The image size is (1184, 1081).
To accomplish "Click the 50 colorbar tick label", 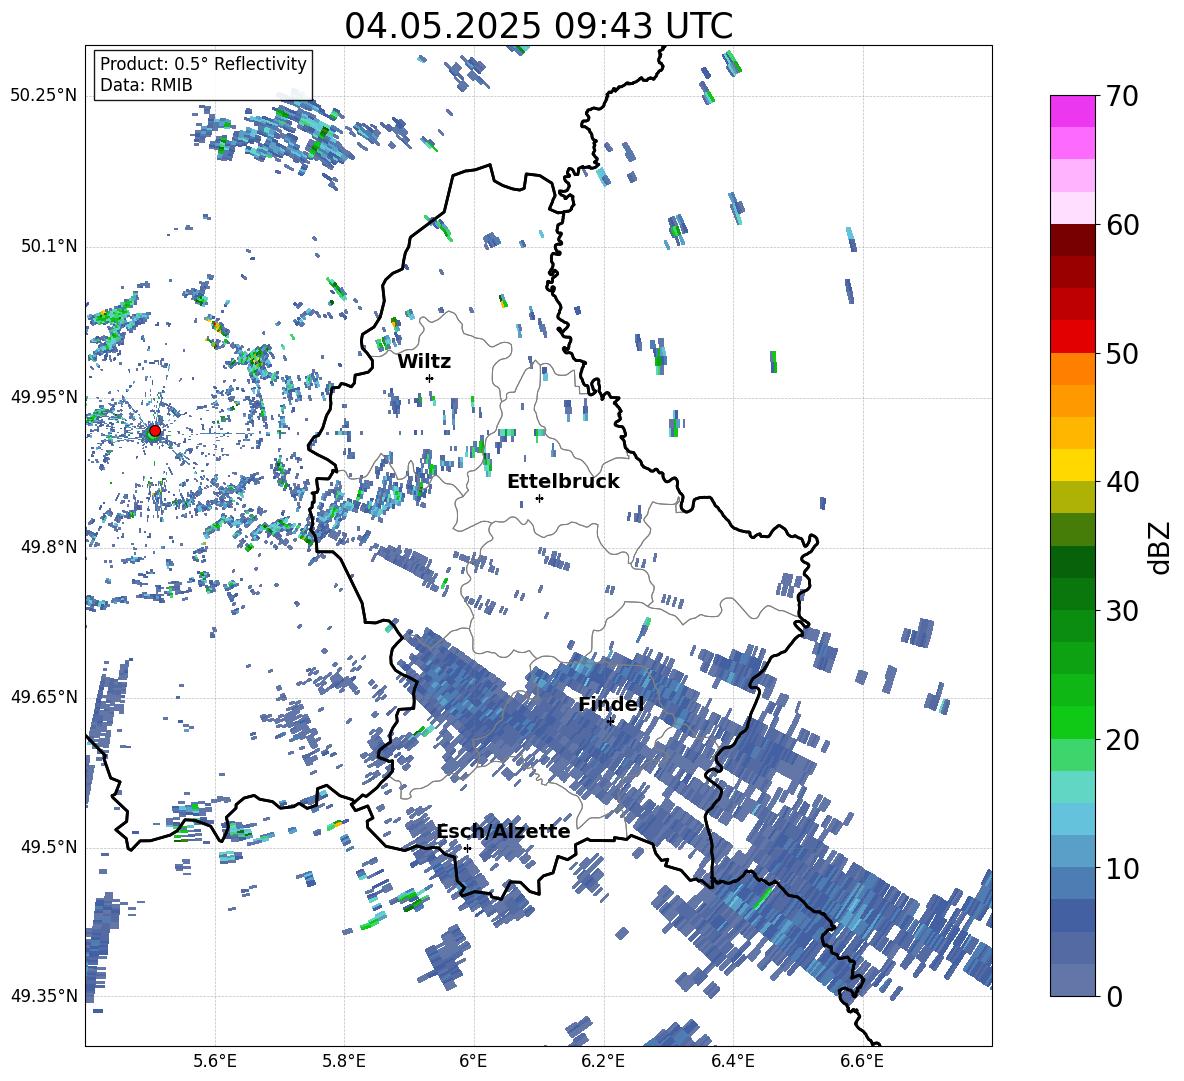I will point(1122,353).
